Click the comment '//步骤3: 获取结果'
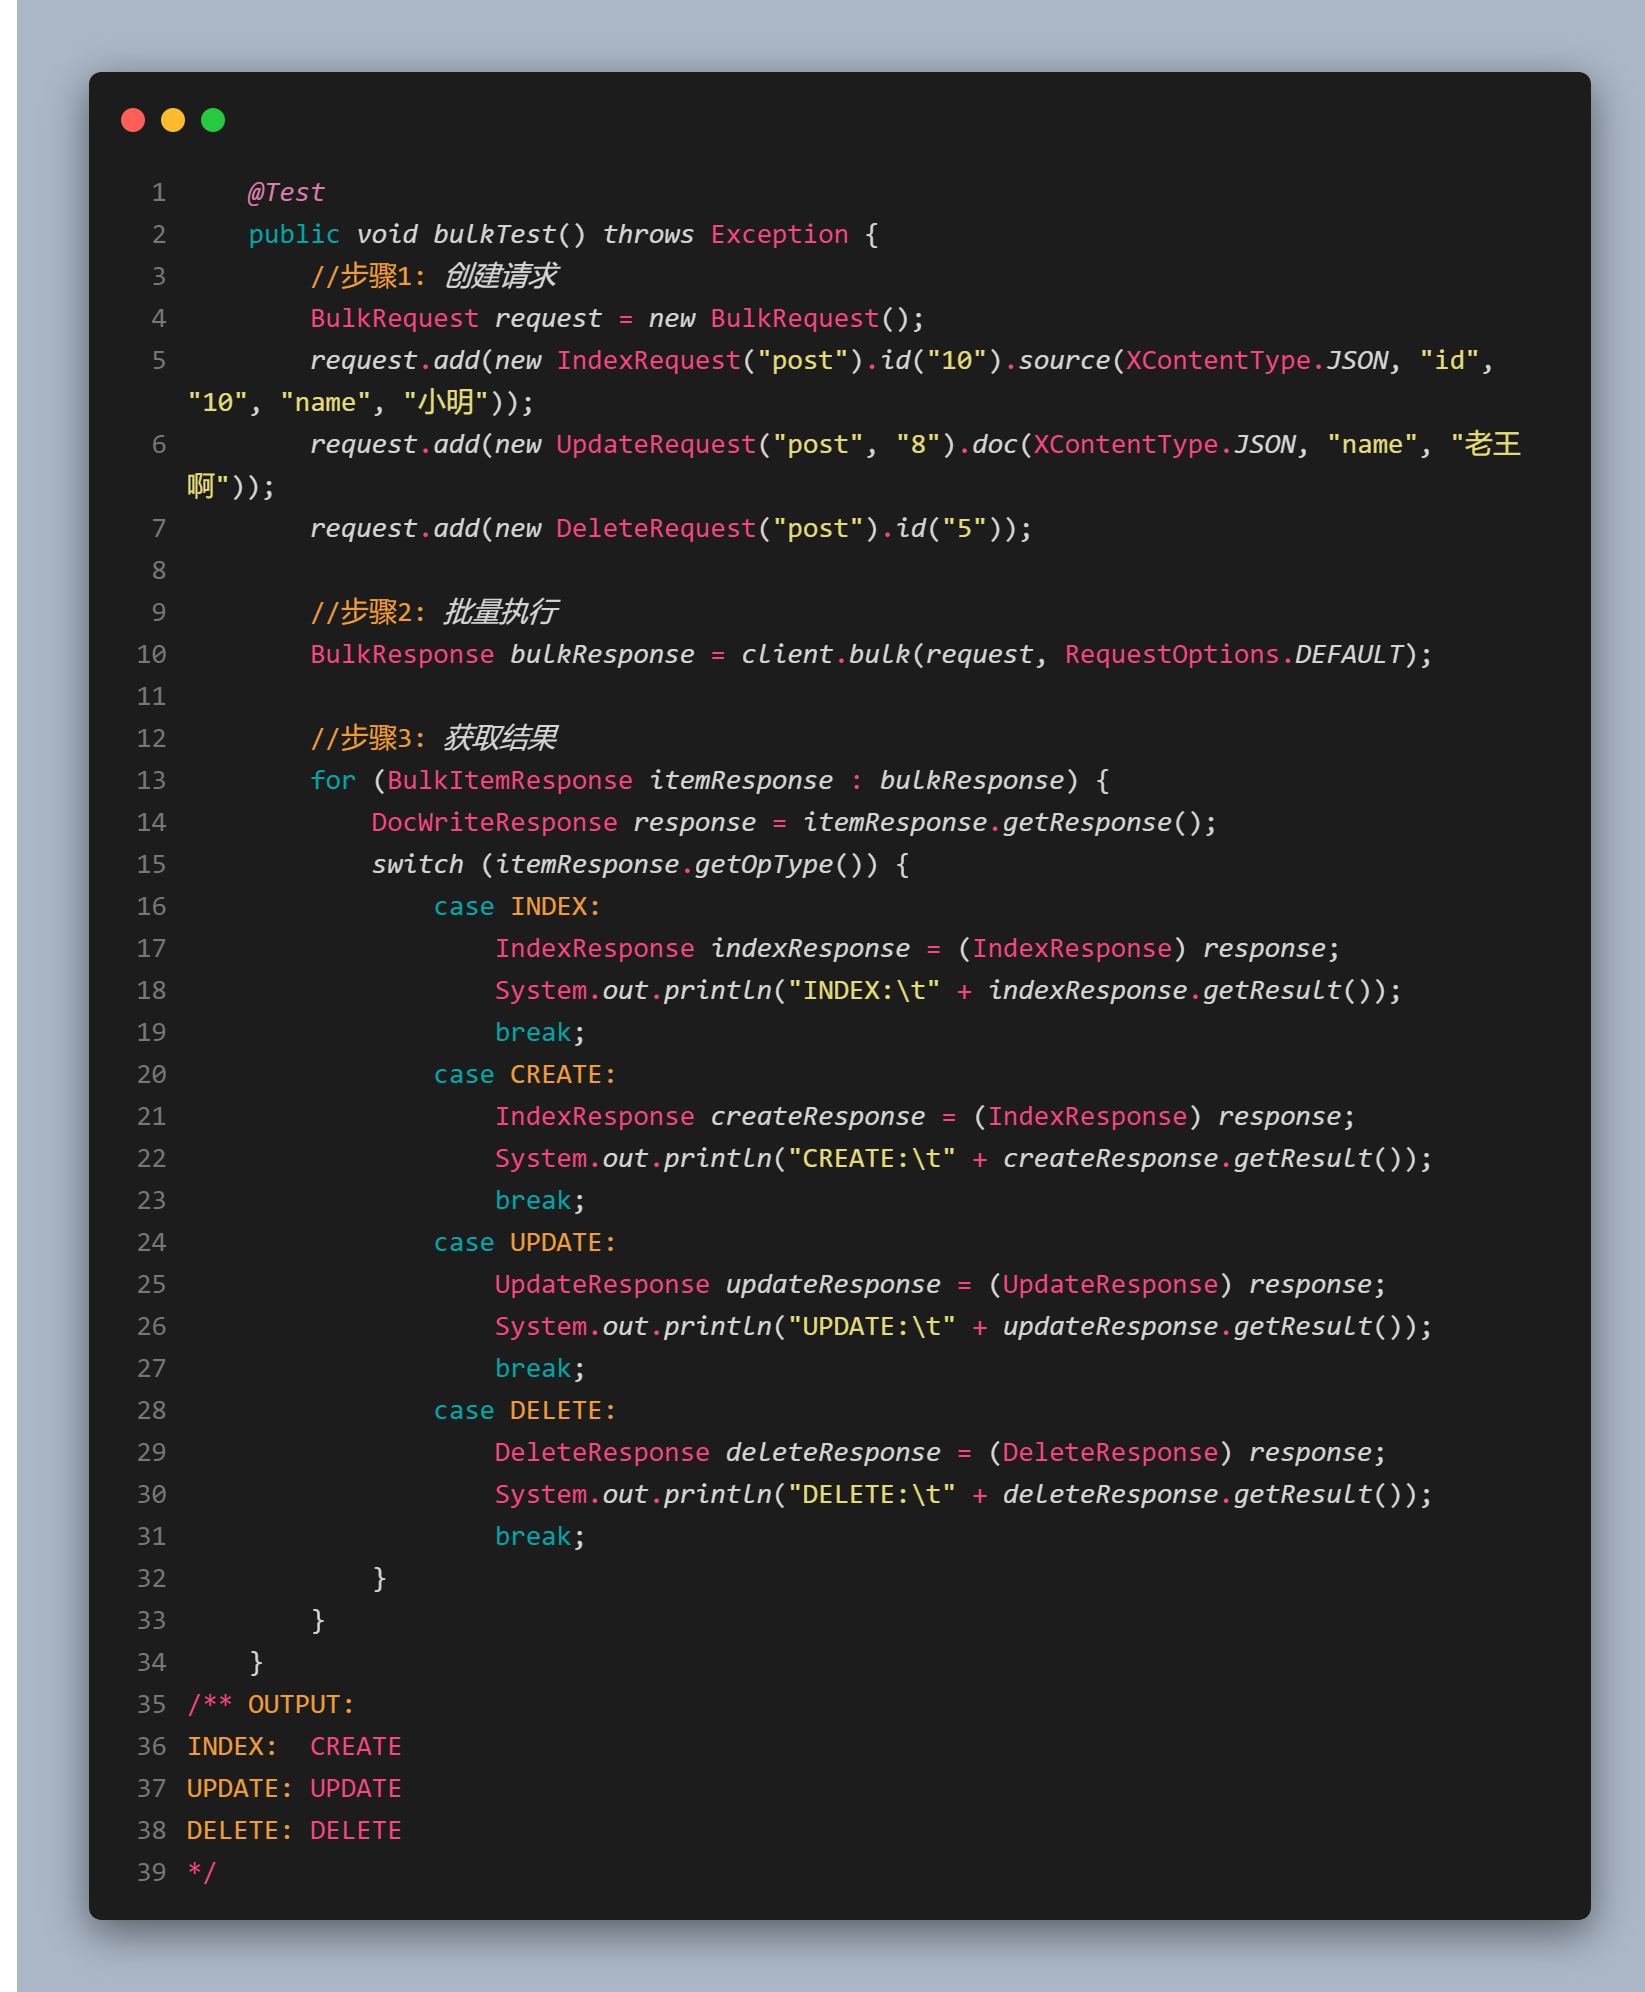 (x=433, y=738)
